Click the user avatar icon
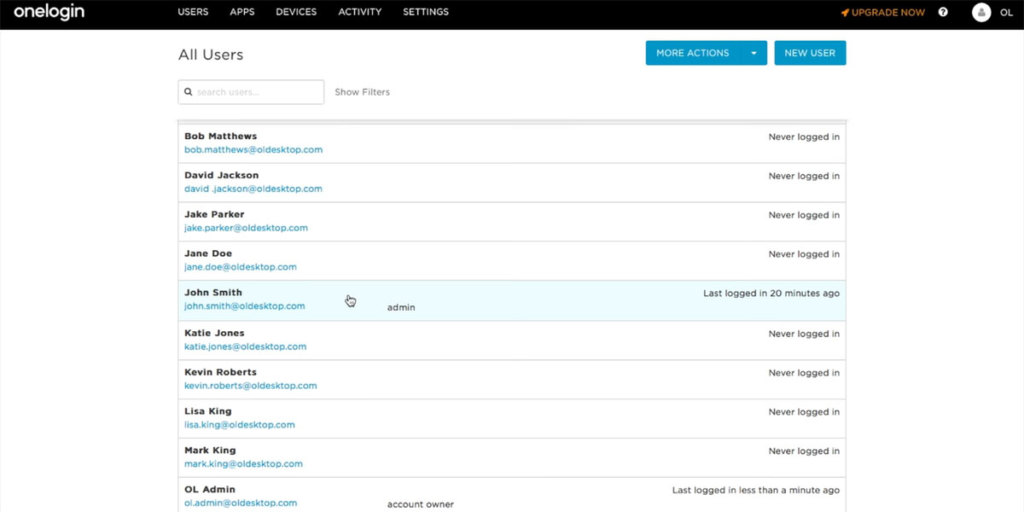The width and height of the screenshot is (1024, 512). click(981, 13)
